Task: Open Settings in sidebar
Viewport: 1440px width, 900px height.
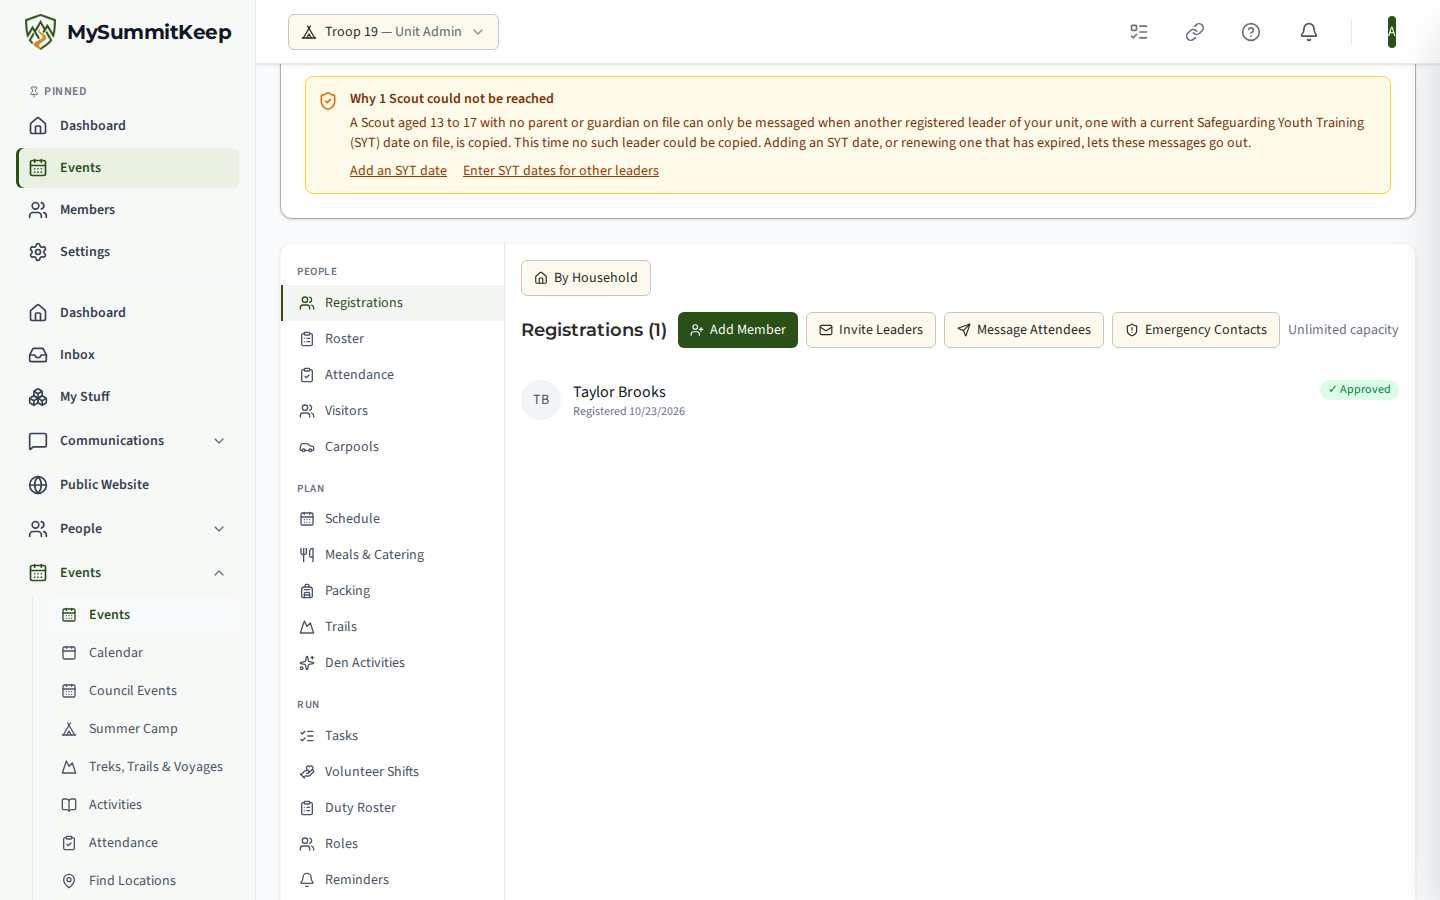Action: pyautogui.click(x=127, y=252)
